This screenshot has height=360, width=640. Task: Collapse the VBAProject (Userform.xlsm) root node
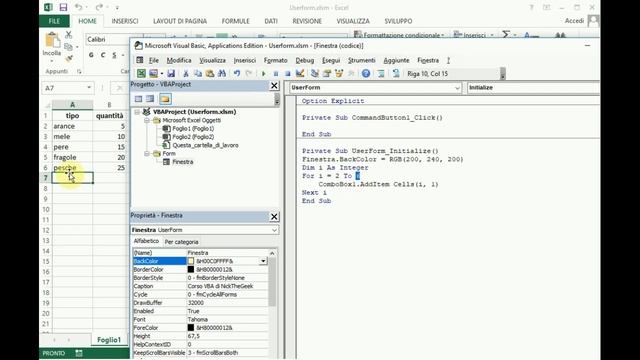point(138,112)
